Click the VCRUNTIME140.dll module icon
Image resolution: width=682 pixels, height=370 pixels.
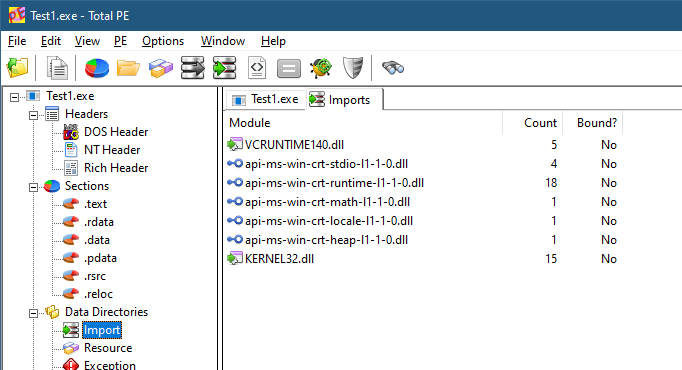[x=235, y=144]
